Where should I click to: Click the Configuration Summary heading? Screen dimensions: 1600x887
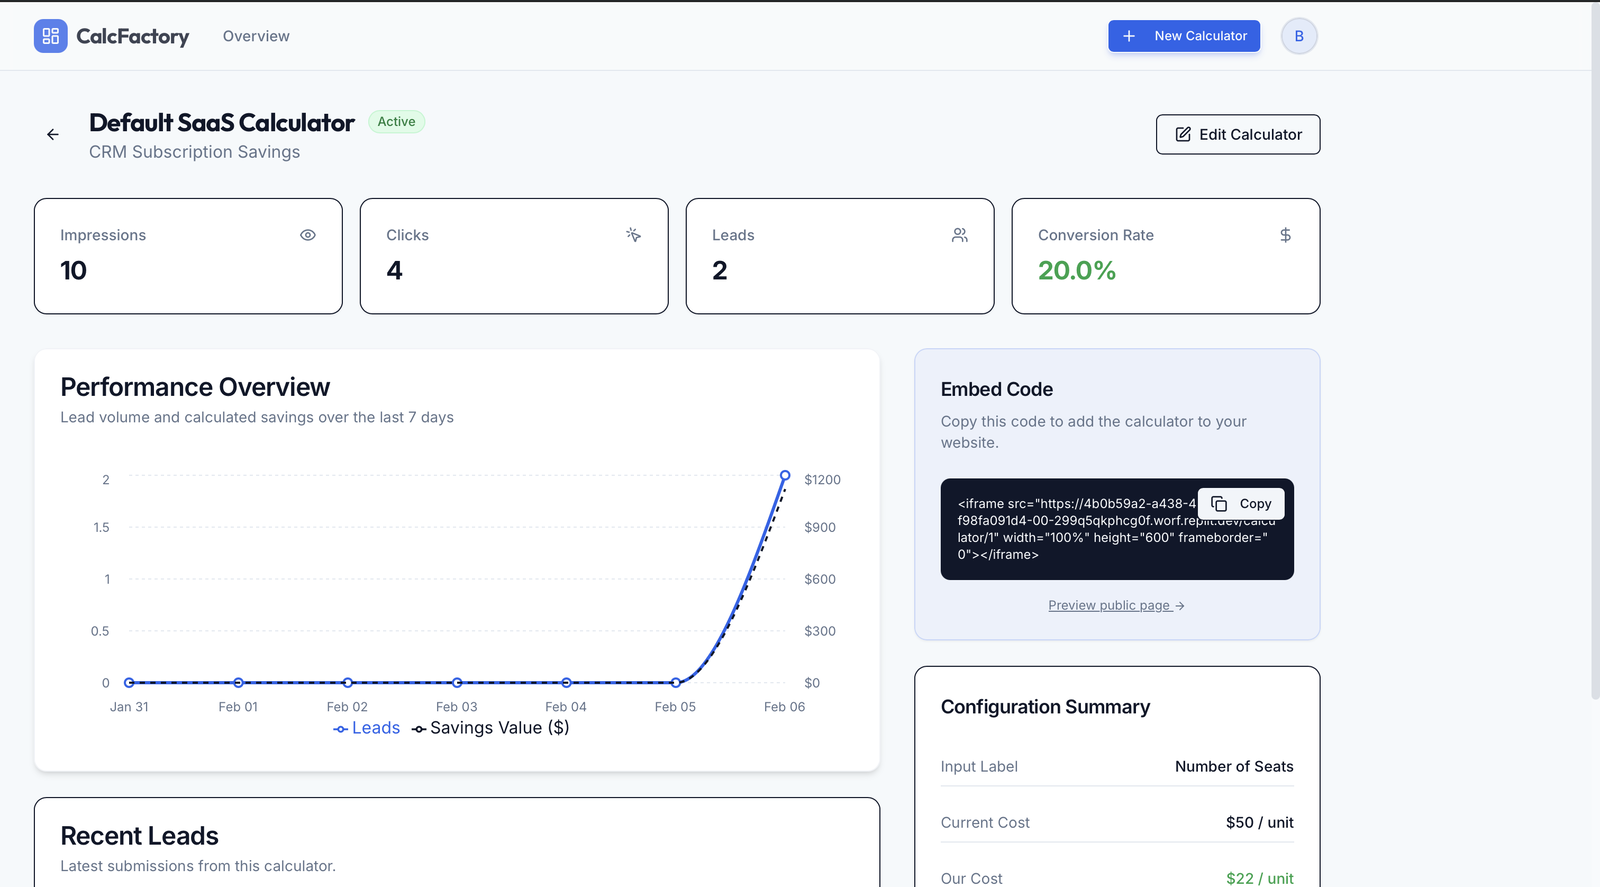(x=1045, y=707)
